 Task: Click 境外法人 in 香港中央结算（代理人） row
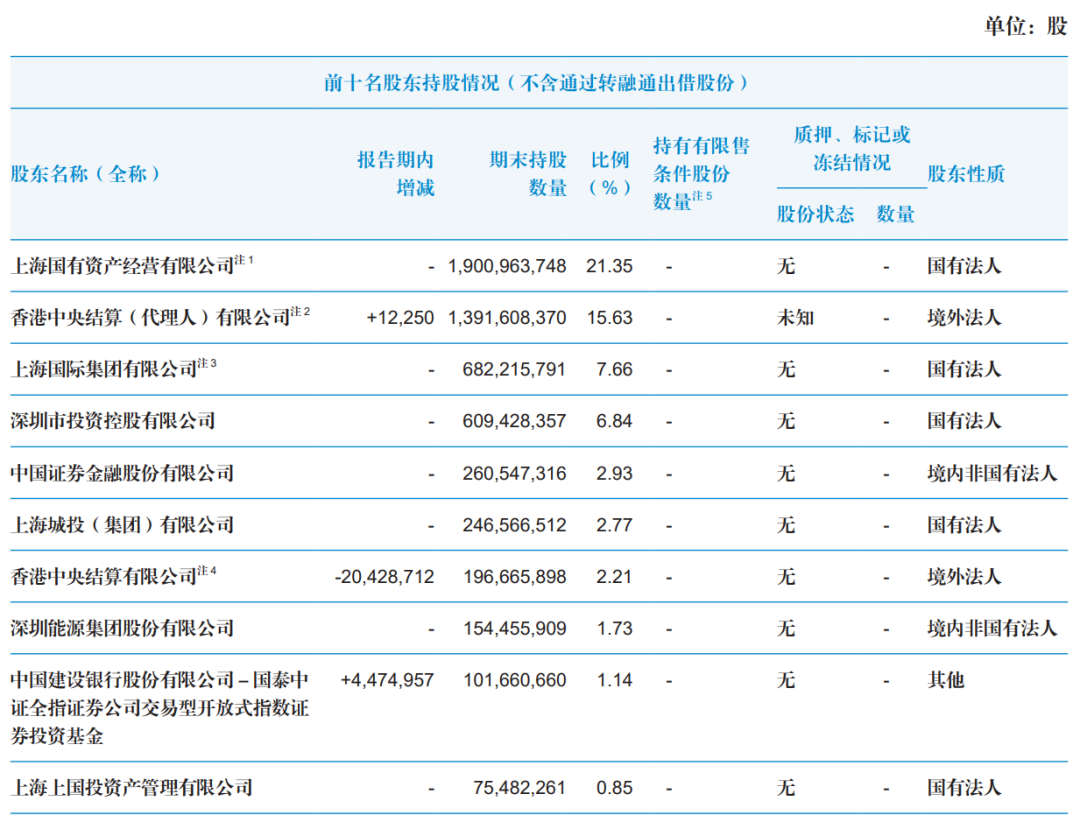coord(964,318)
